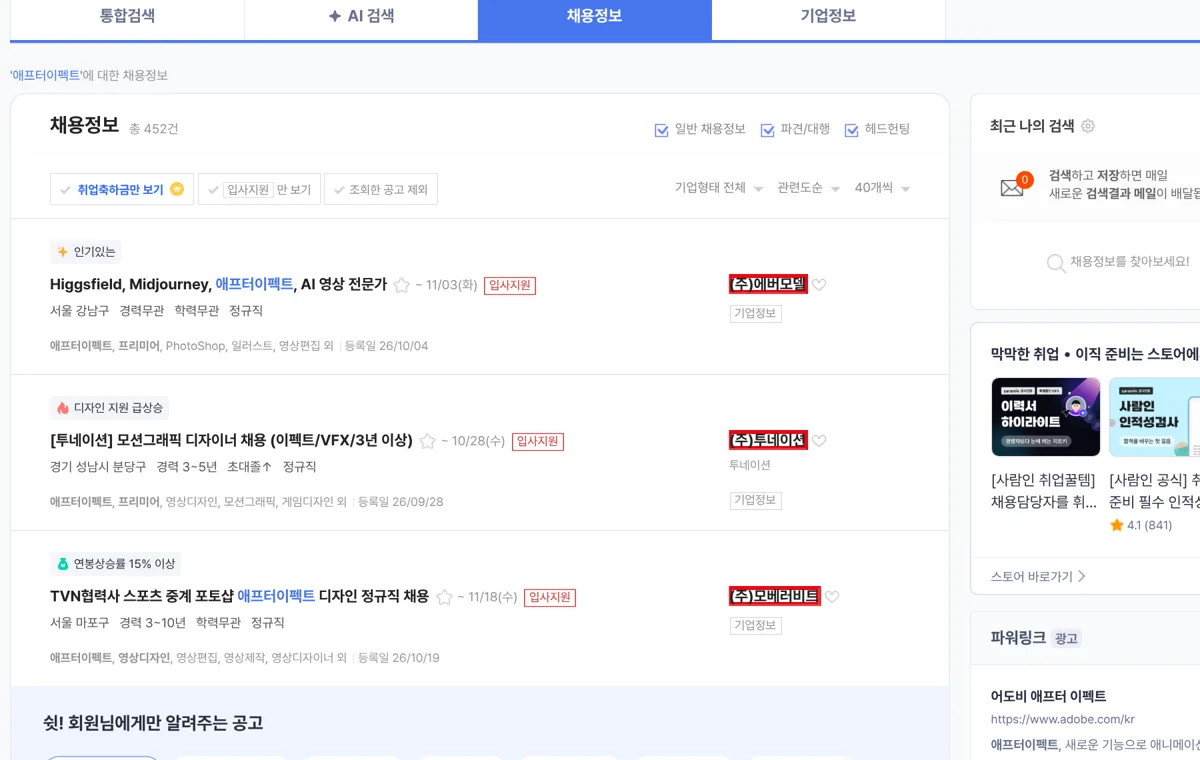Screen dimensions: 1200x760
Task: Open 이력서 하이라이트 store thumbnail
Action: (1046, 417)
